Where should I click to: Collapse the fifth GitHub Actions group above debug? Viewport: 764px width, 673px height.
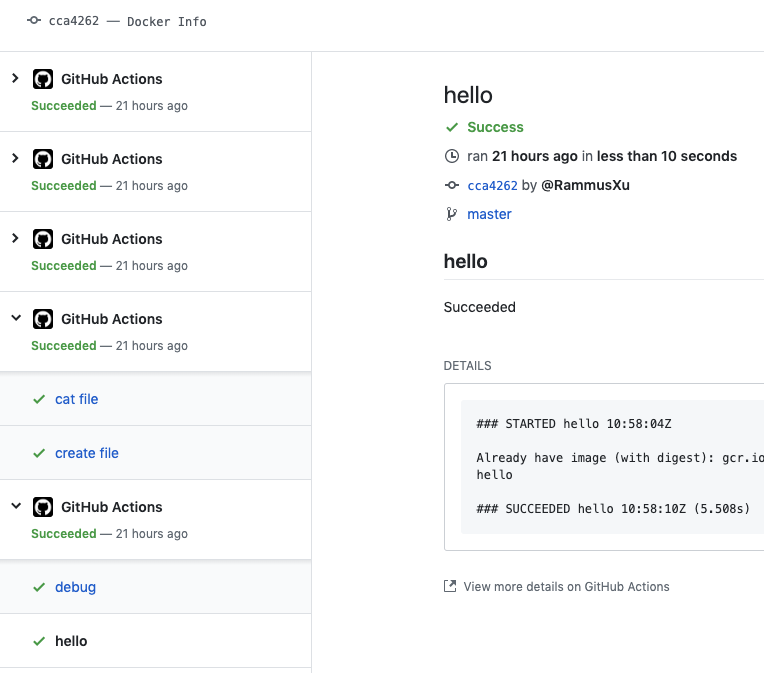tap(15, 506)
